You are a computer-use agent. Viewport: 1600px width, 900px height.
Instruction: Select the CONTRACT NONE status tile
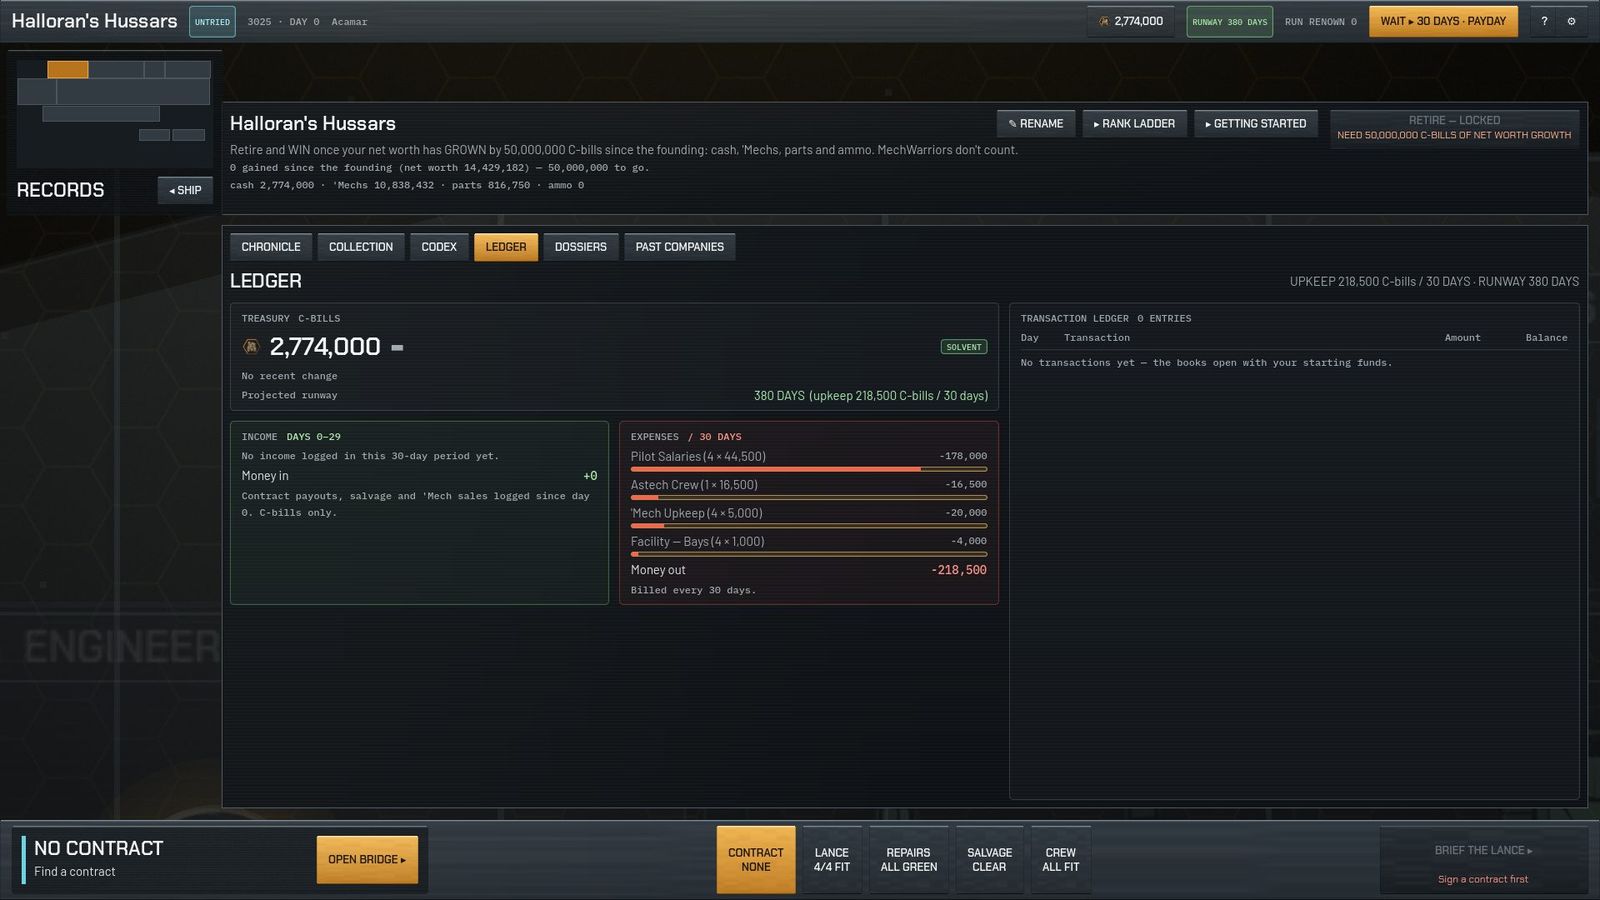click(756, 860)
